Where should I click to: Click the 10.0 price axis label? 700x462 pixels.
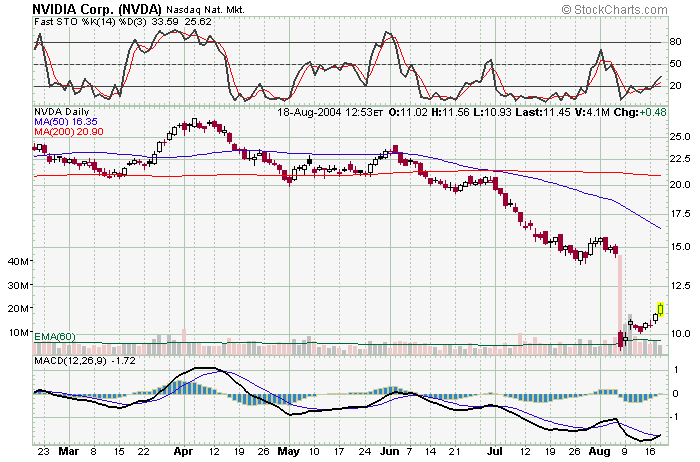coord(680,333)
